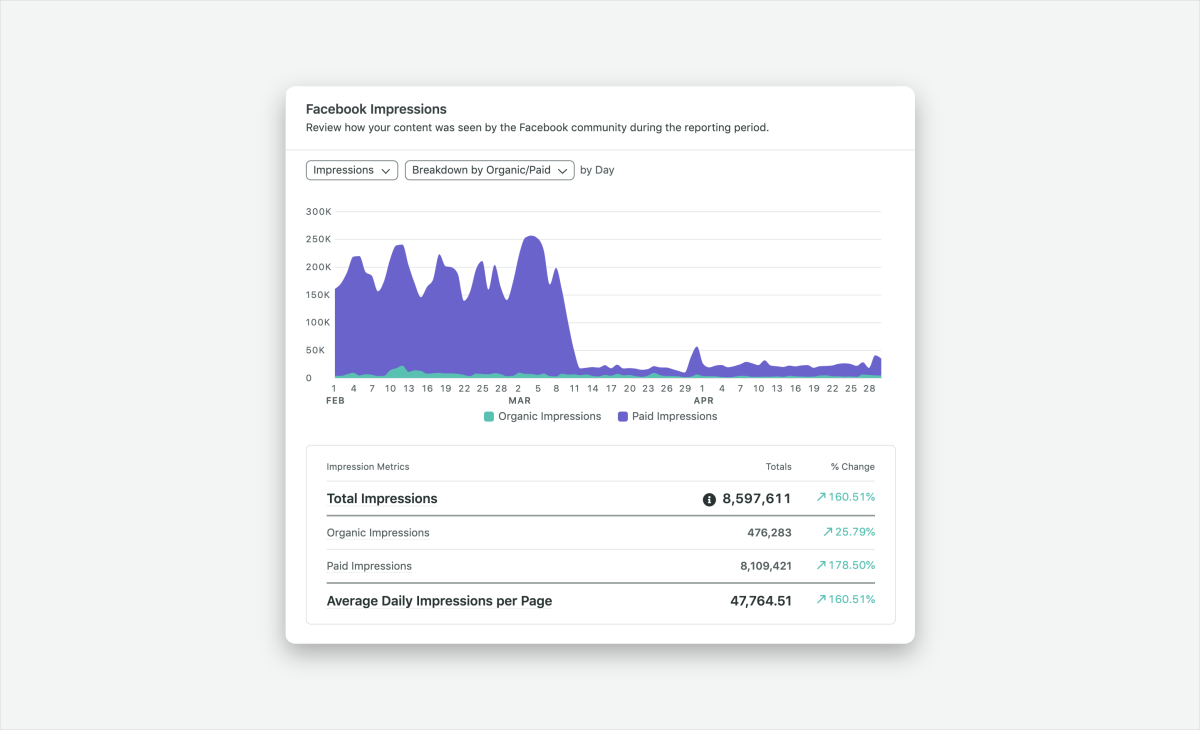Click the Paid Impressions table row label
1200x730 pixels.
point(369,566)
